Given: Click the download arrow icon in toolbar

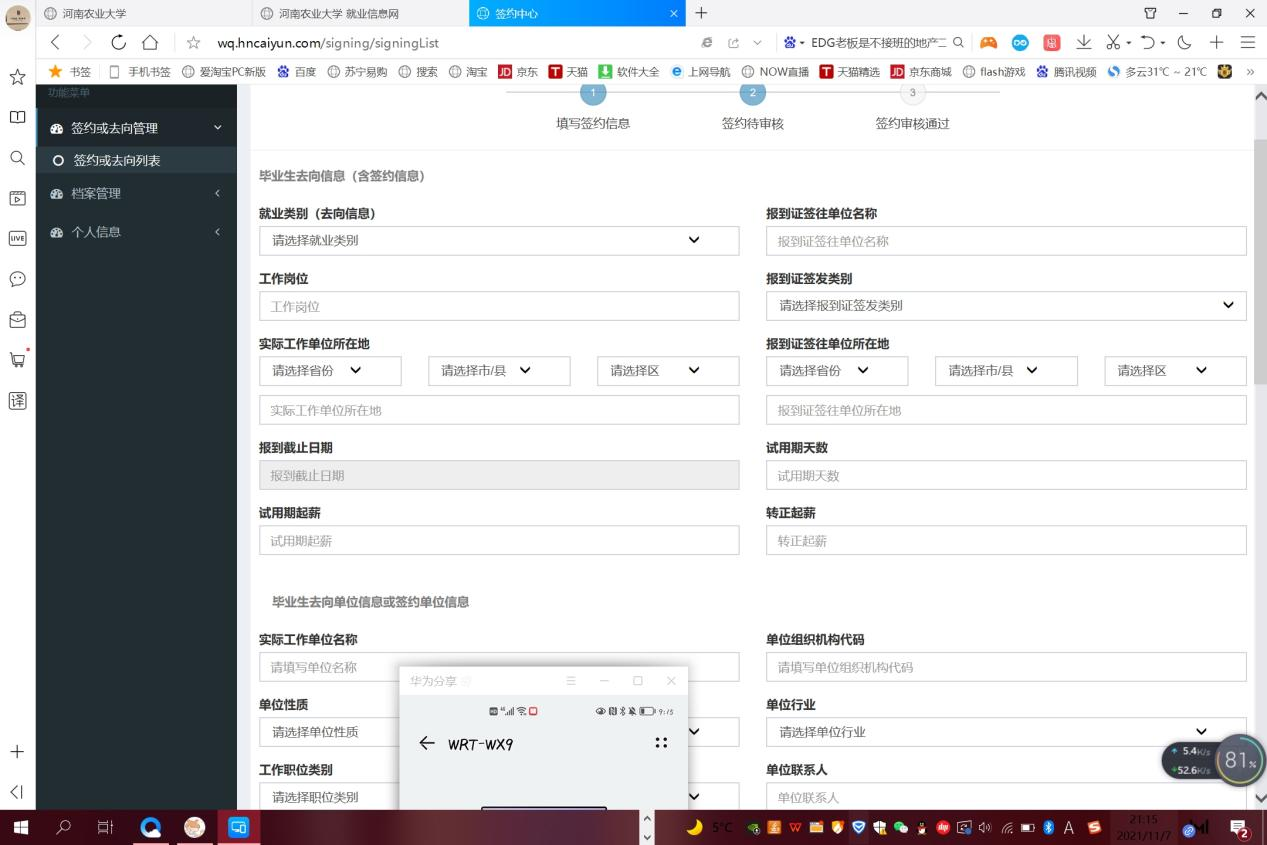Looking at the screenshot, I should (x=1083, y=43).
